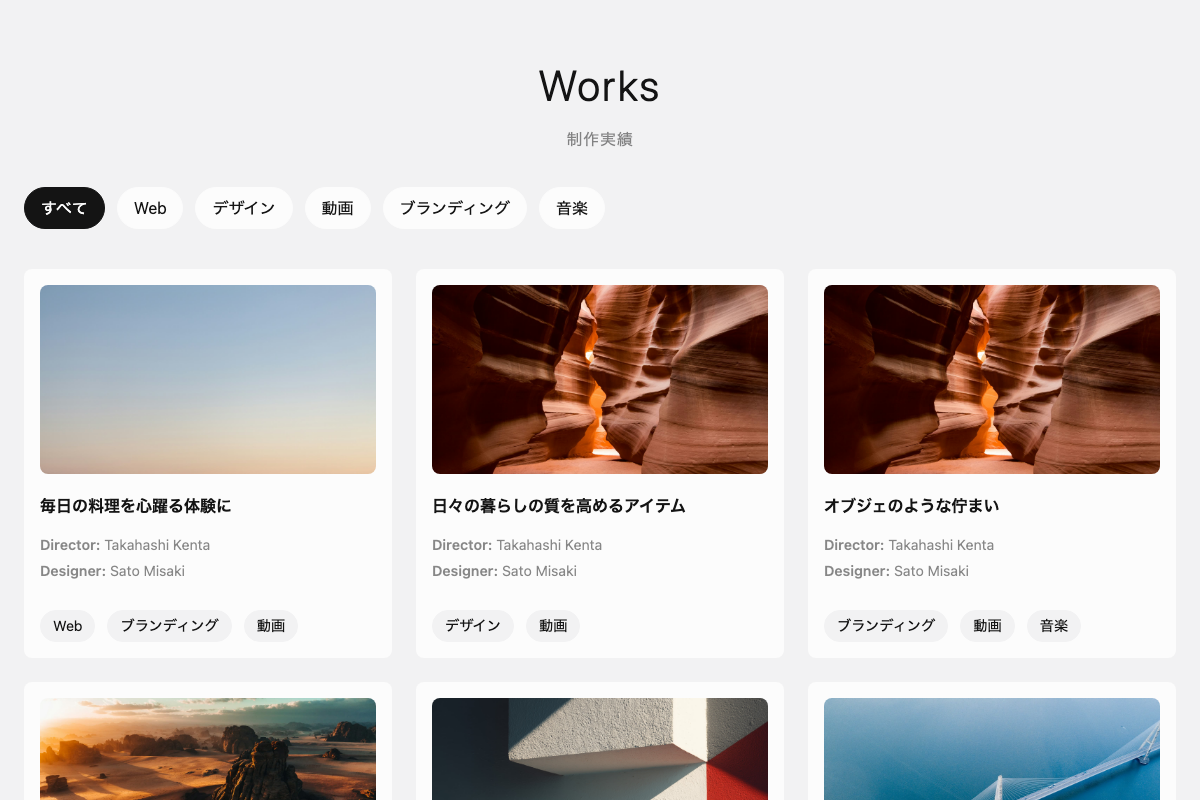
Task: Click Designer line in 毎日の料理 card
Action: pos(112,571)
